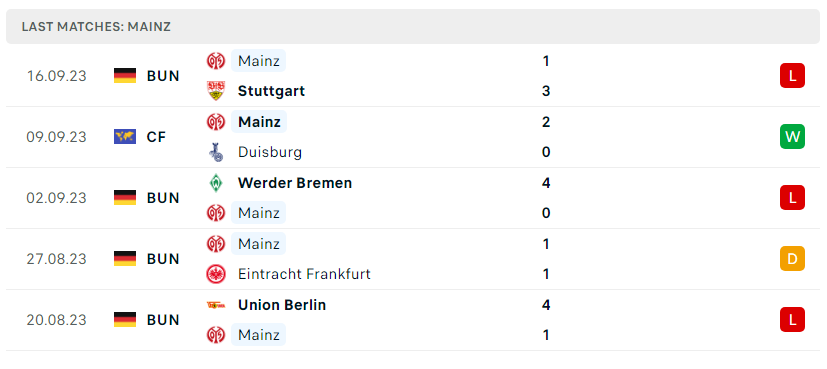The width and height of the screenshot is (827, 369).
Task: Open the Werder Bremen team link
Action: tap(295, 183)
